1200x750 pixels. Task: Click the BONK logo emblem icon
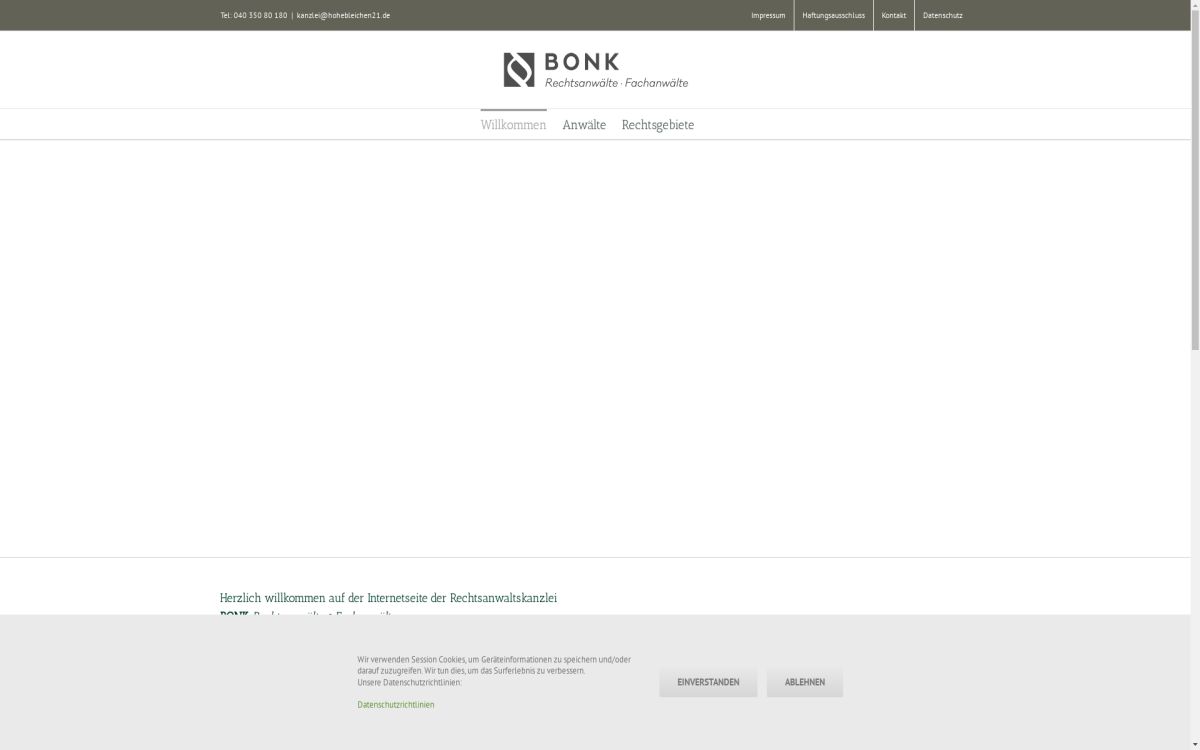point(518,70)
